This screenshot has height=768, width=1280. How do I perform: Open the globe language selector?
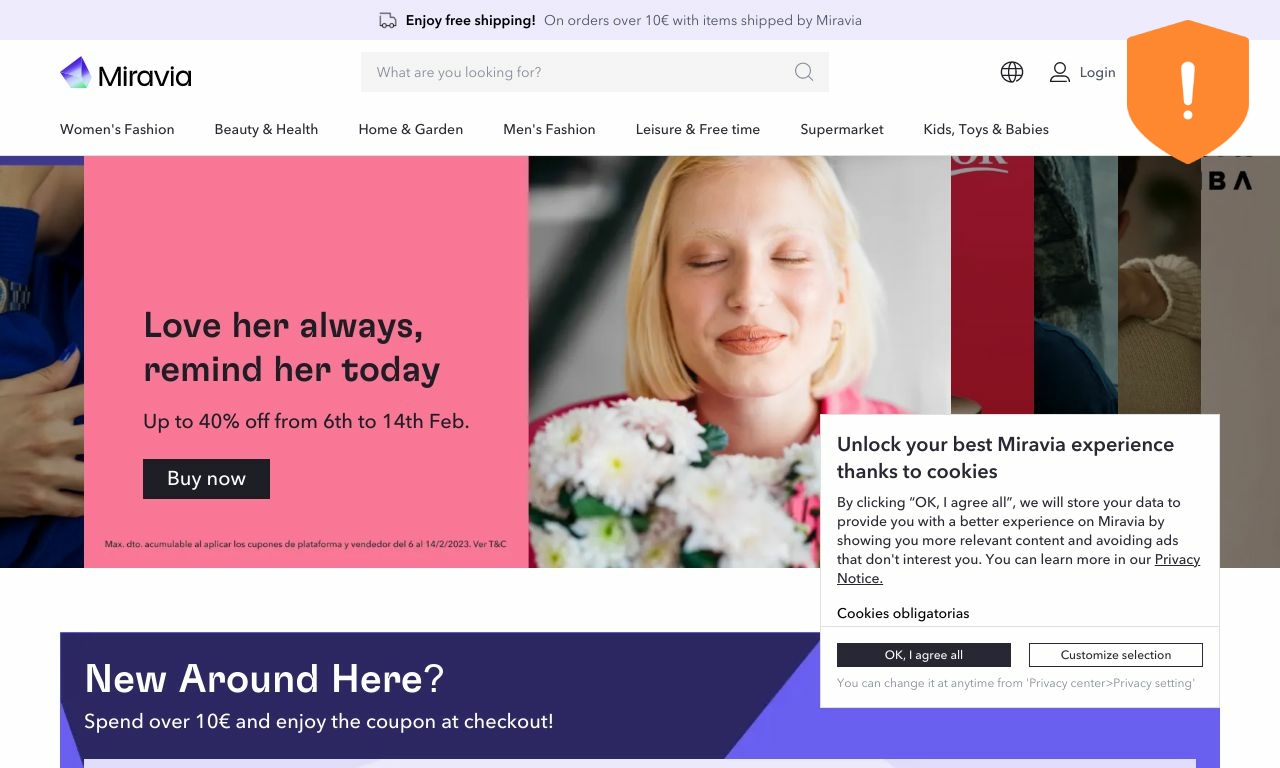tap(1012, 72)
